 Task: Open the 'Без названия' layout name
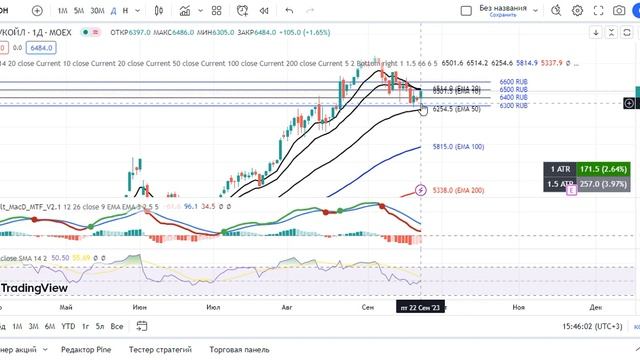503,8
